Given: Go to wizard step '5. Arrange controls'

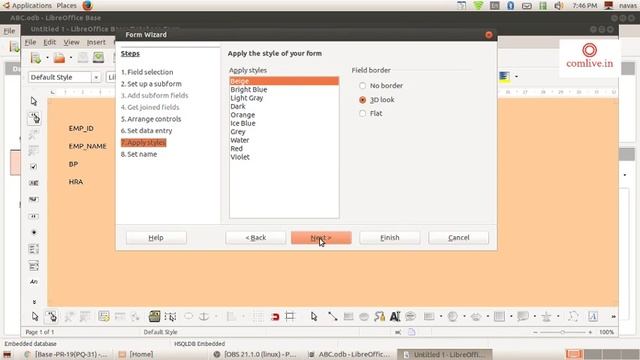Looking at the screenshot, I should pos(151,119).
